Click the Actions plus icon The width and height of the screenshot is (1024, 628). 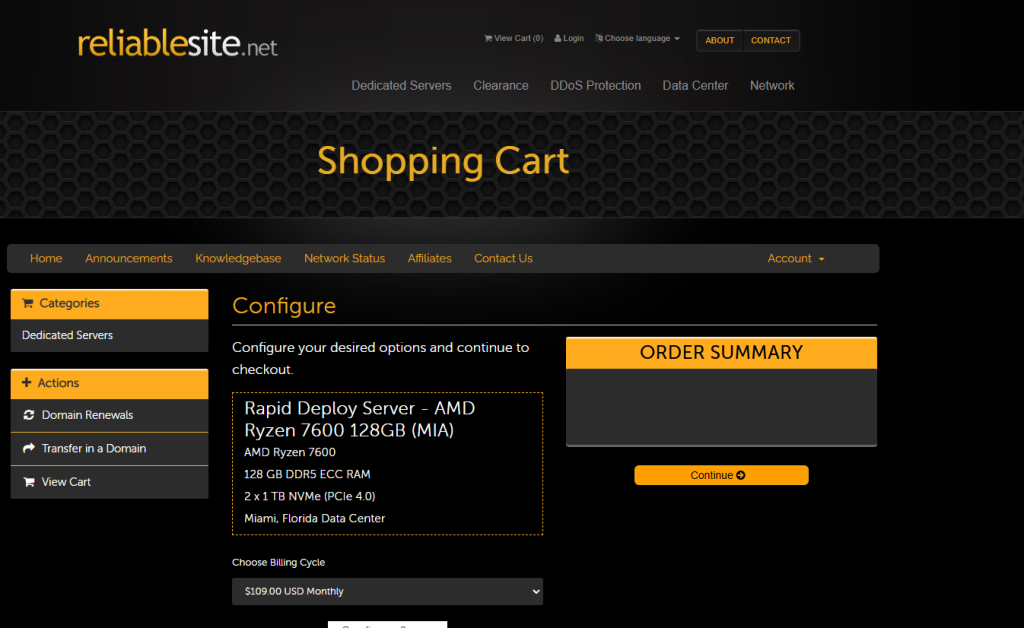(x=26, y=383)
